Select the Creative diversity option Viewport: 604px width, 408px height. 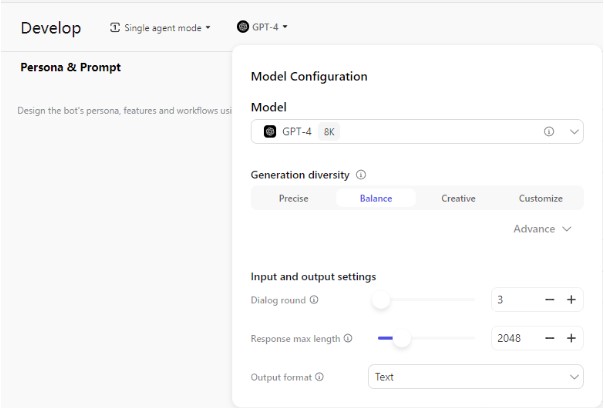[458, 198]
